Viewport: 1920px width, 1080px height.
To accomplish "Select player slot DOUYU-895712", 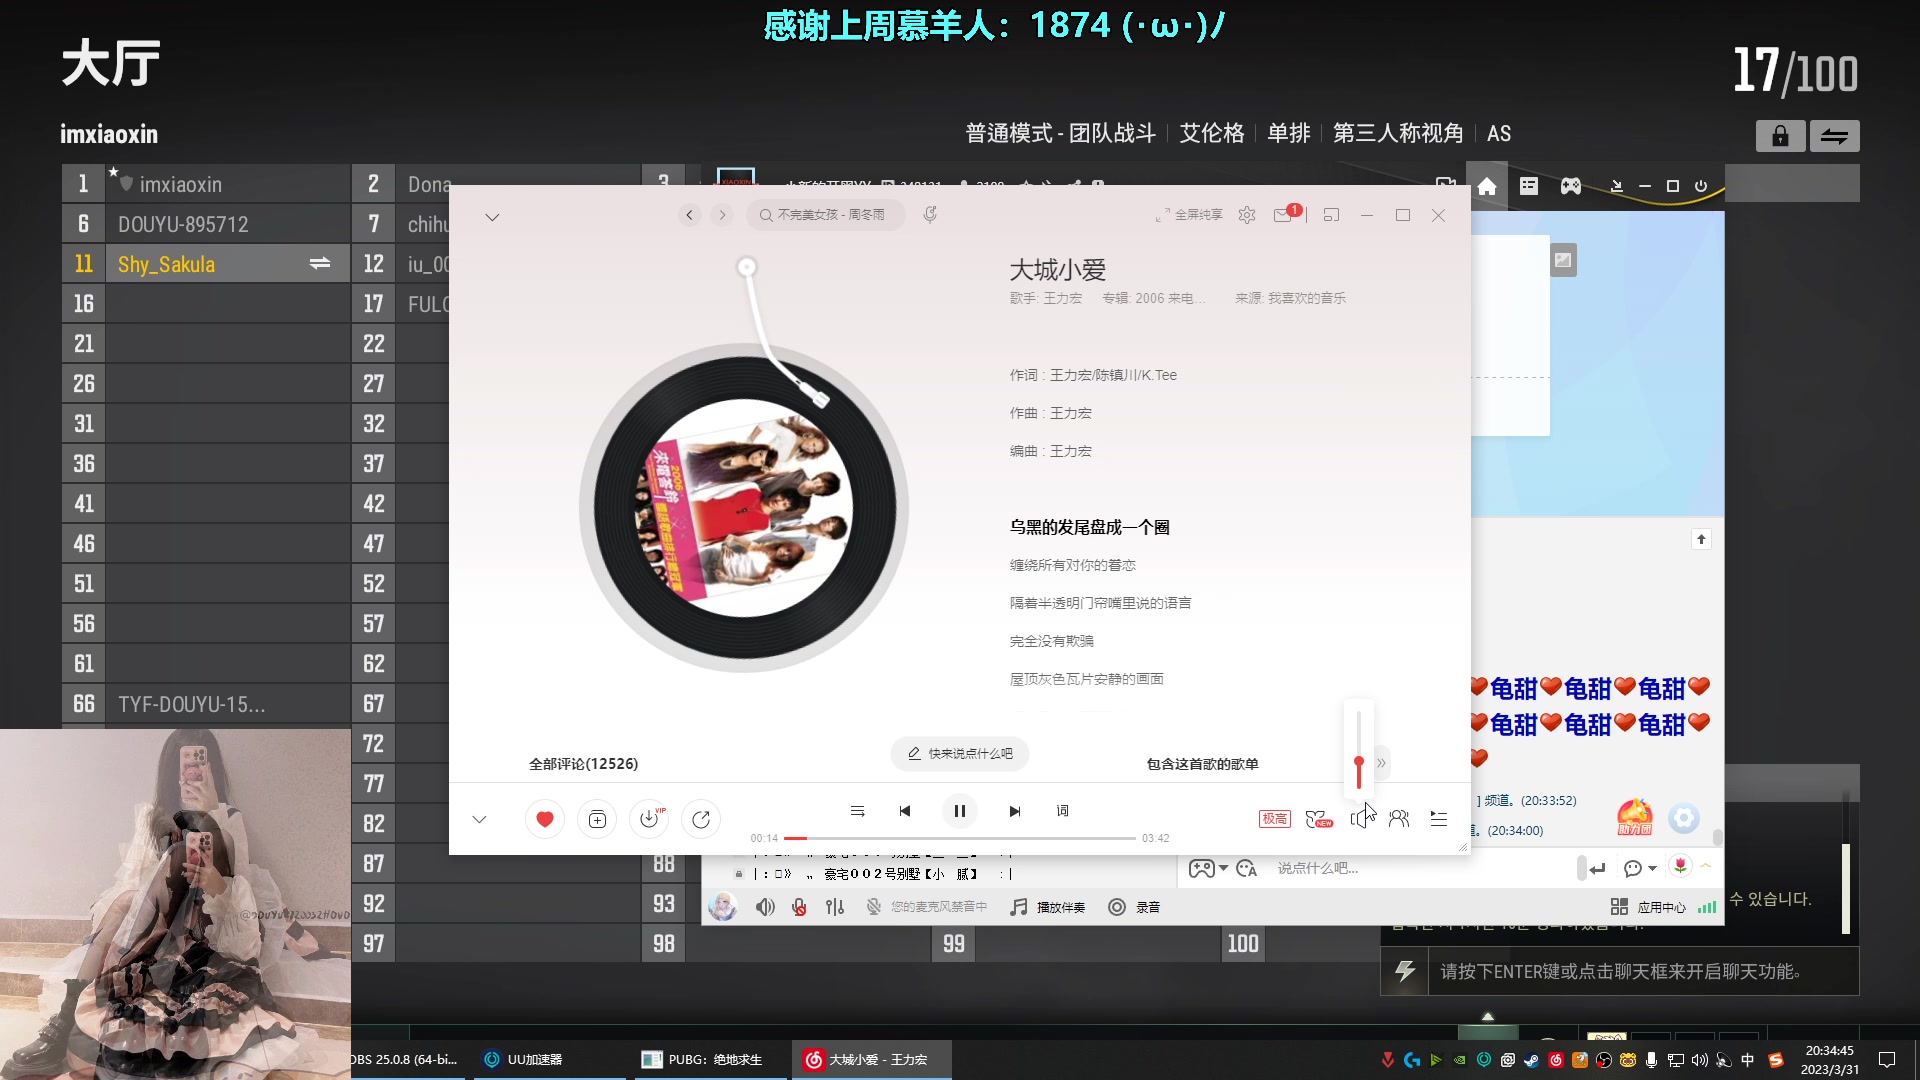I will [x=228, y=224].
